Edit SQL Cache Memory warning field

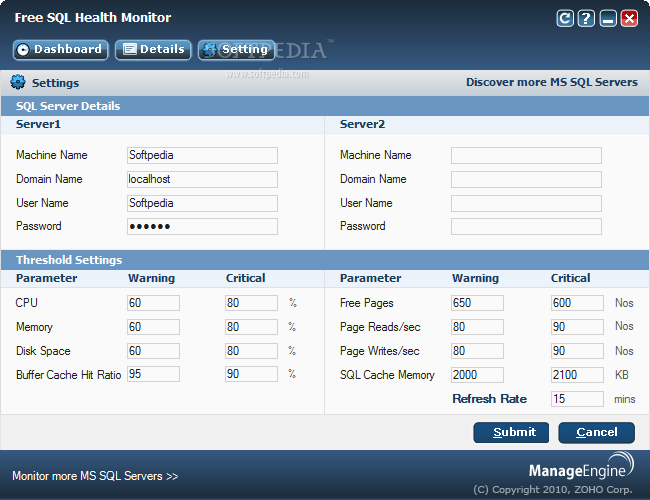[478, 375]
